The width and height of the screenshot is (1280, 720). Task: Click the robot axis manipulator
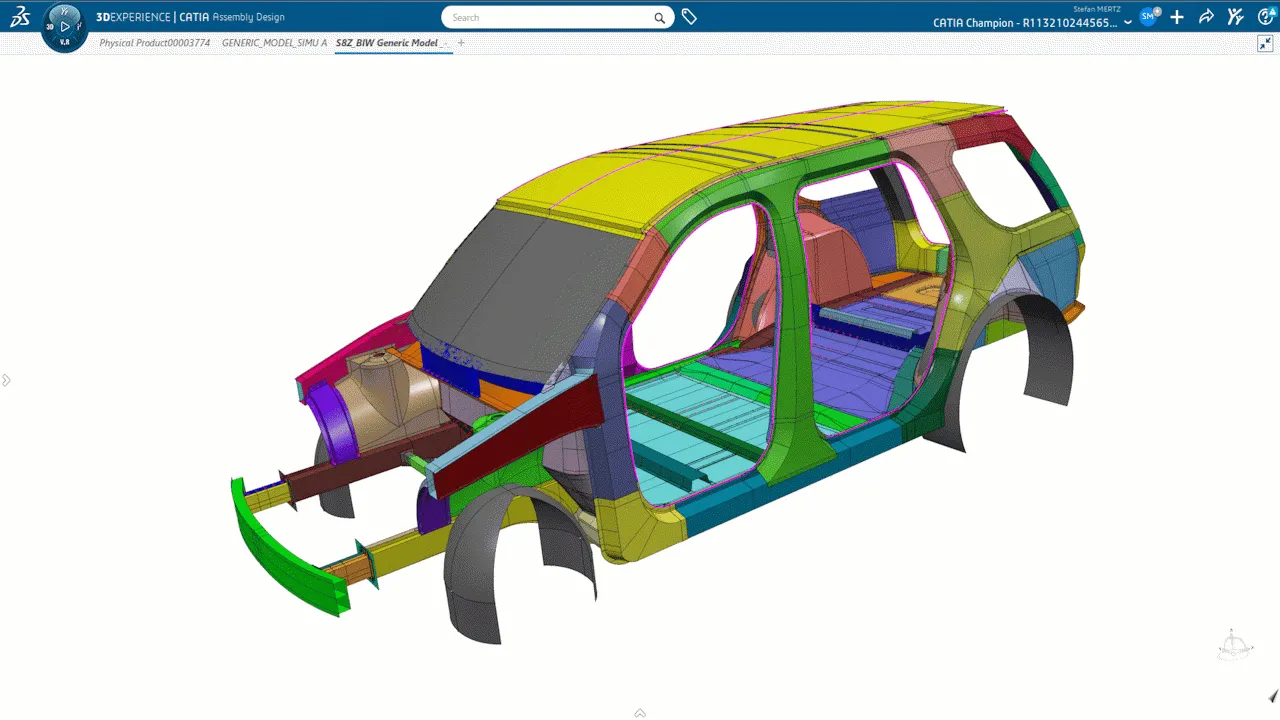click(1233, 646)
